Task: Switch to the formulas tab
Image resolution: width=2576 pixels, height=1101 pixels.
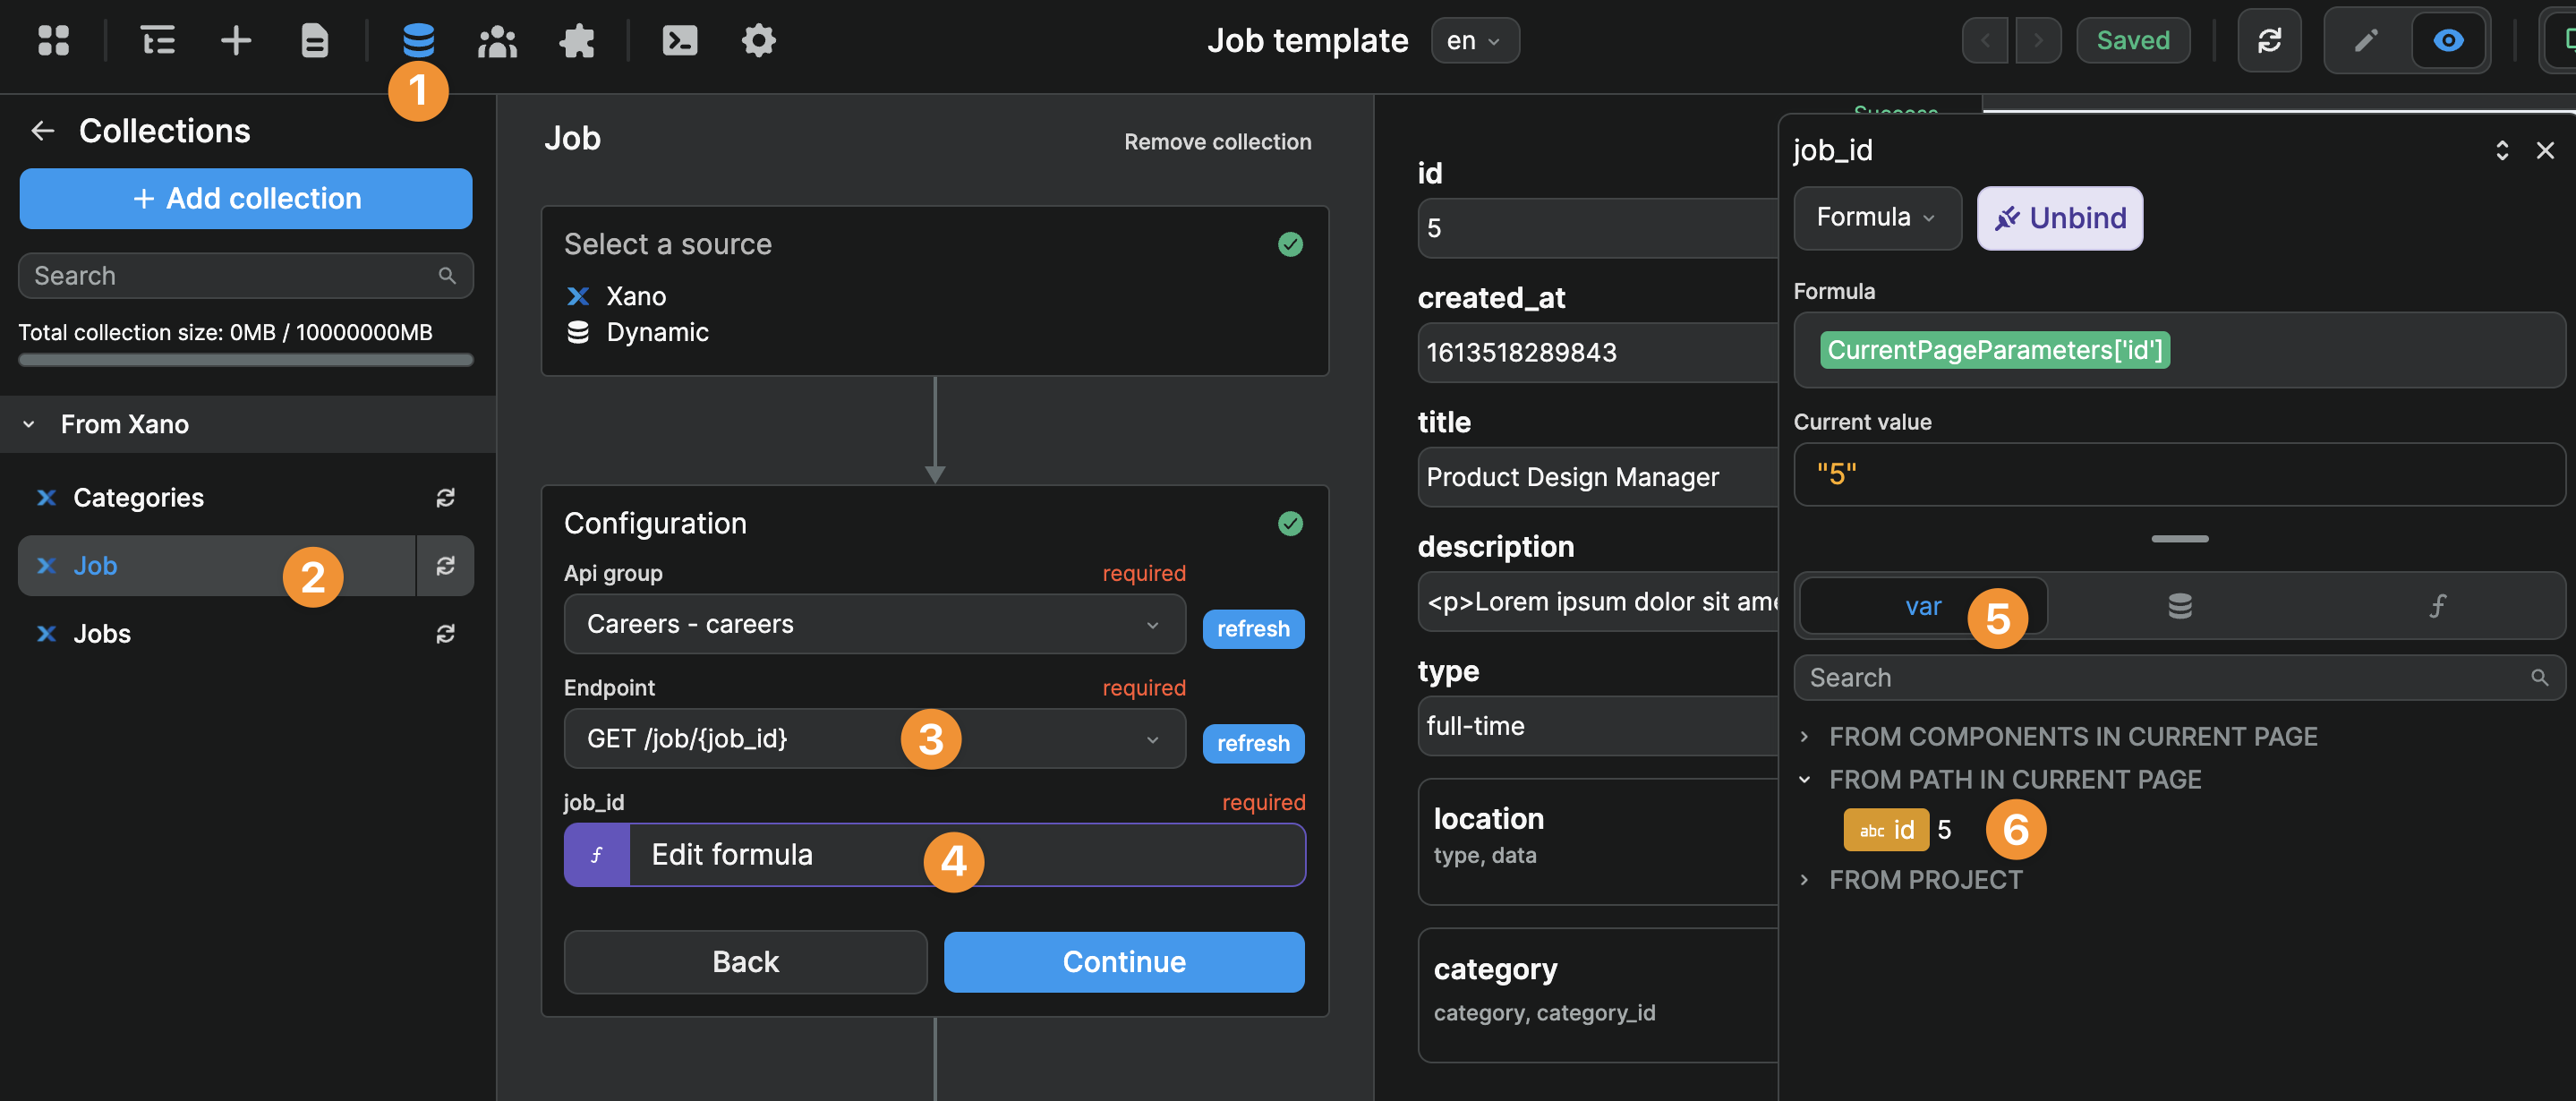Action: coord(2436,606)
